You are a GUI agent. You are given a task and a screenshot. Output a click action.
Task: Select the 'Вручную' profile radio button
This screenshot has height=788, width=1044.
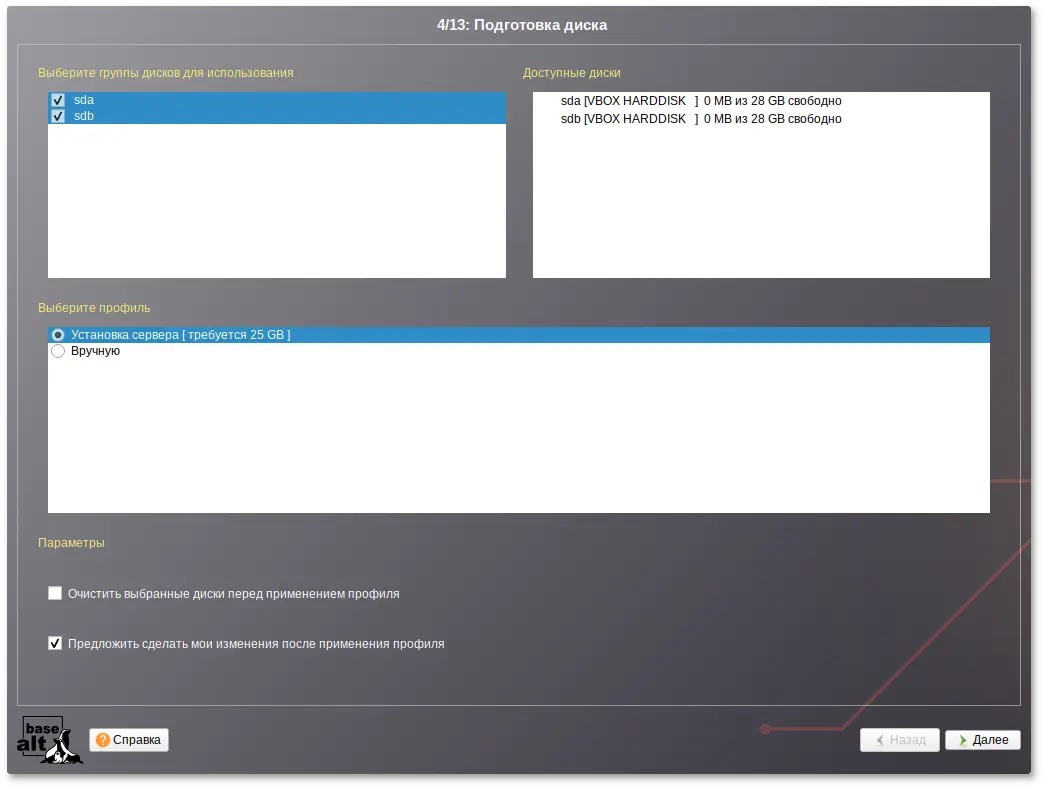[x=58, y=351]
